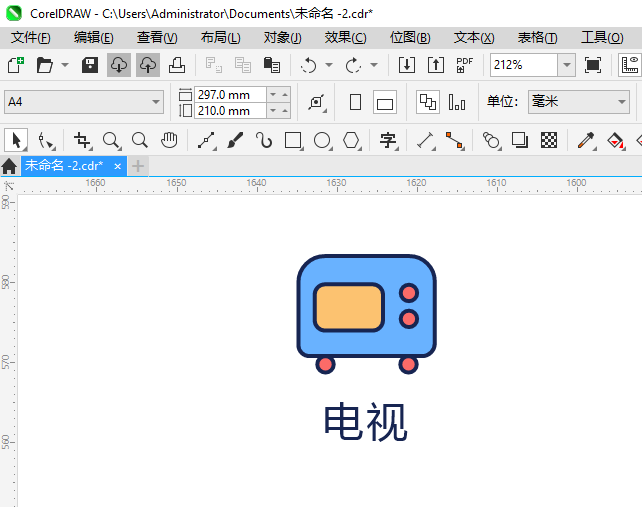
Task: Select the Shape edit tool
Action: [x=46, y=140]
